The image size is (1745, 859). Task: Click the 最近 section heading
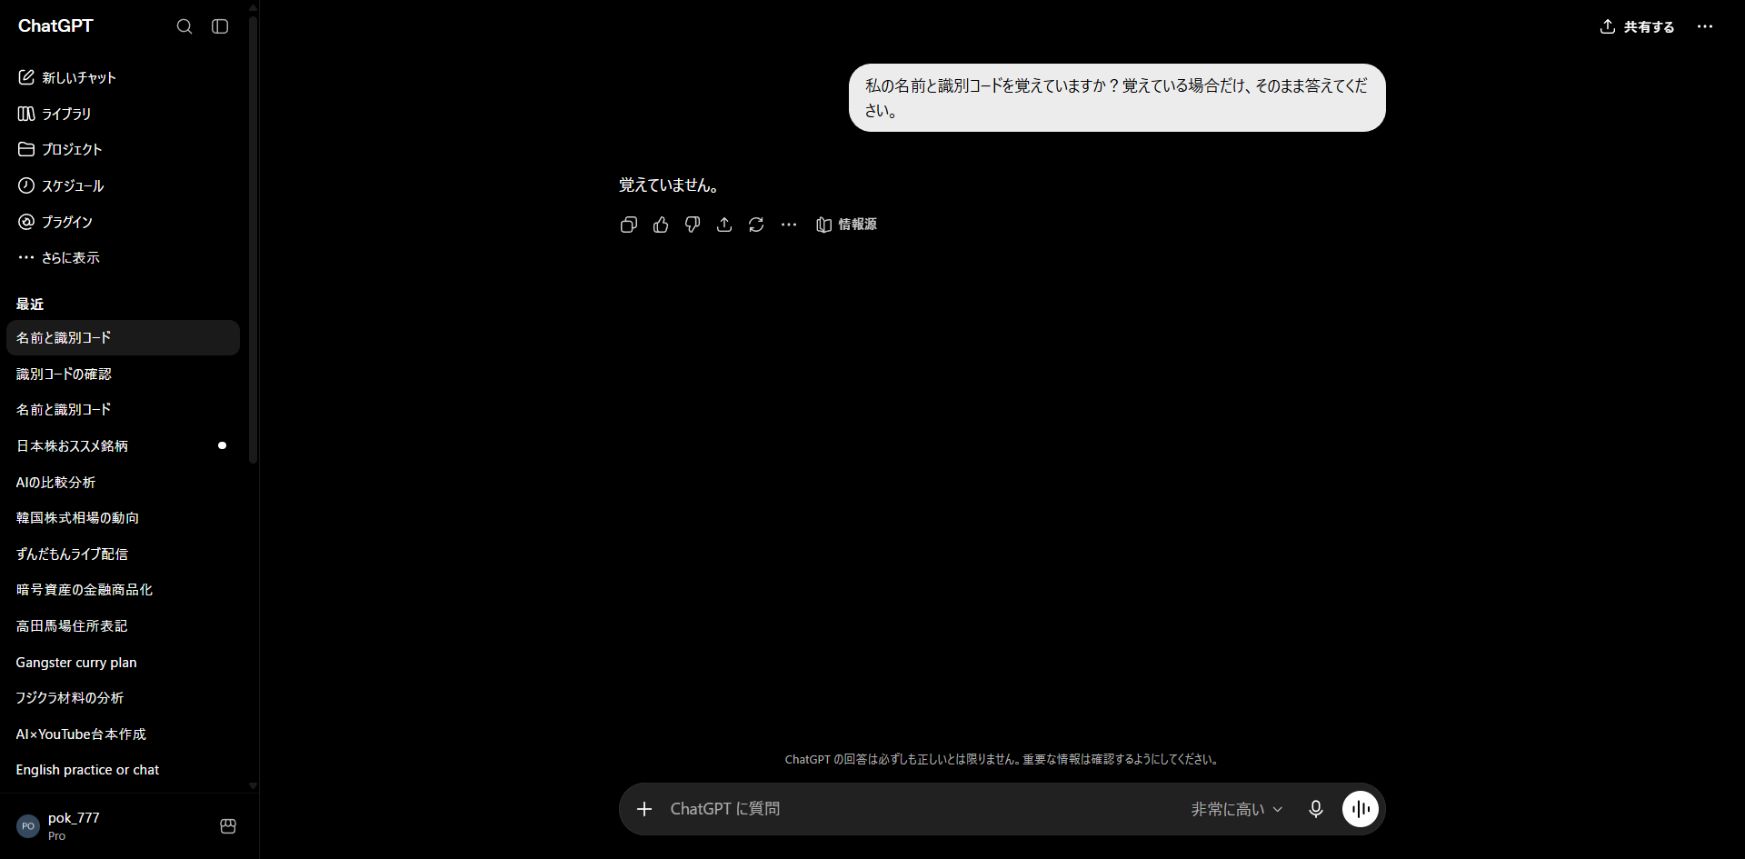coord(30,304)
